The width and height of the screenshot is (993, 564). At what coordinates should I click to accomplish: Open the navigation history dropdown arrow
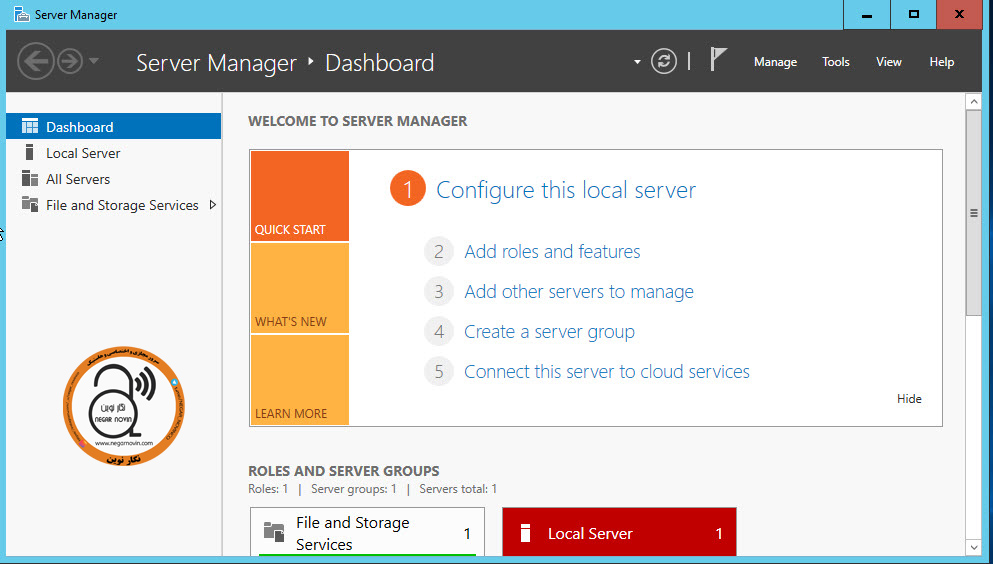click(x=94, y=61)
